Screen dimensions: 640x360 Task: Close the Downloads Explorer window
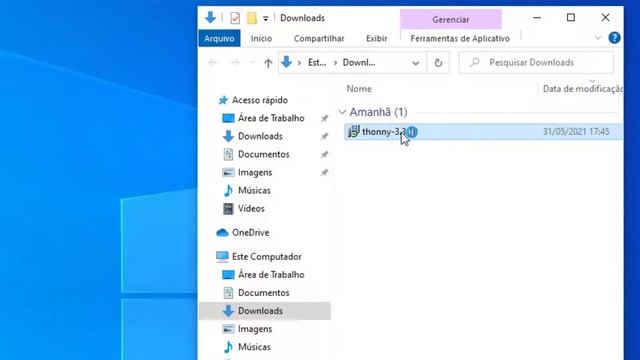pyautogui.click(x=605, y=18)
